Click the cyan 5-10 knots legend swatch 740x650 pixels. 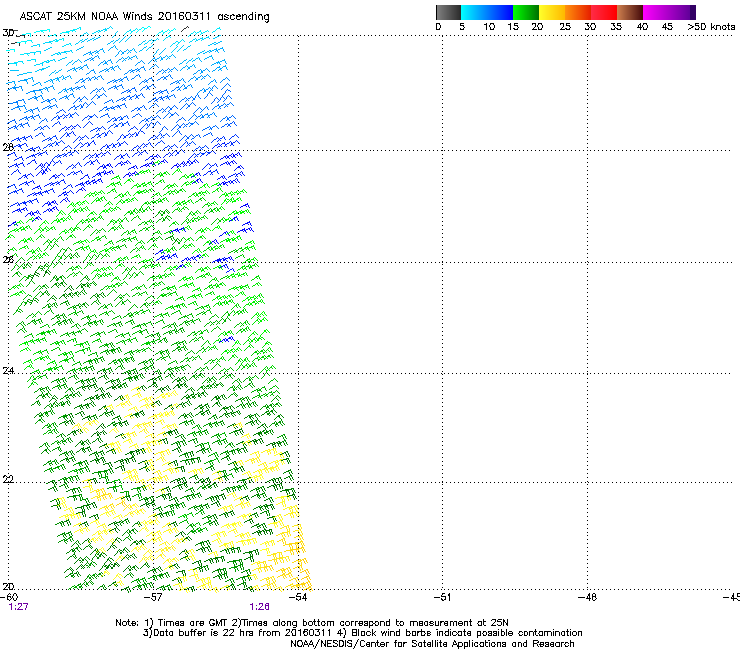(474, 12)
